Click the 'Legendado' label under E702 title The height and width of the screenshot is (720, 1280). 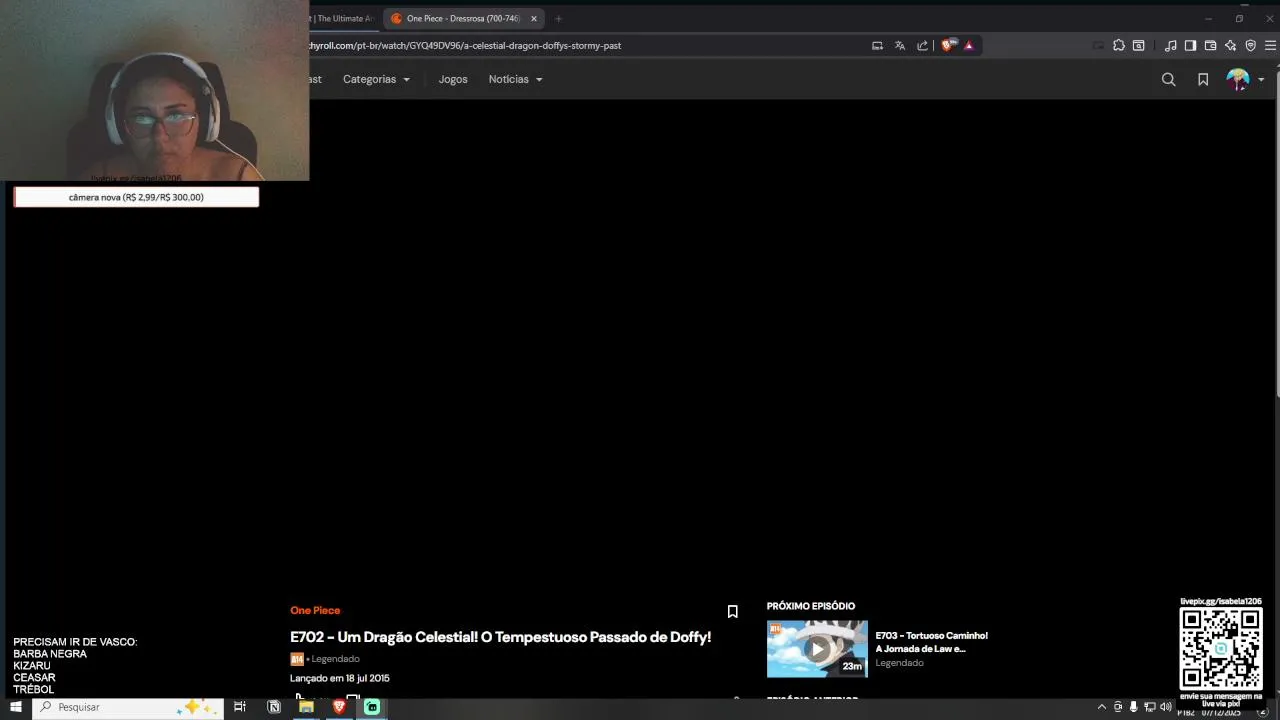pos(335,659)
